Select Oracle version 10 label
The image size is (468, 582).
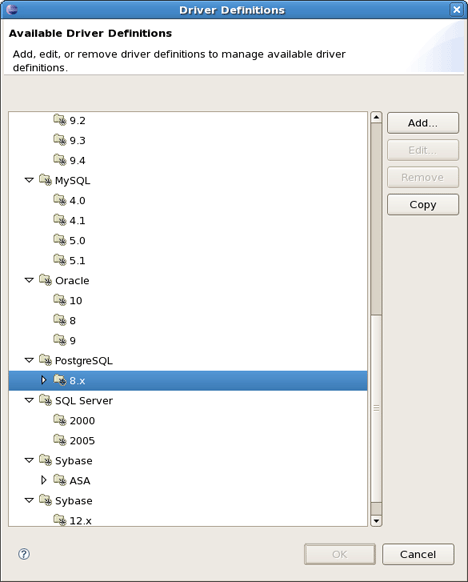(76, 301)
